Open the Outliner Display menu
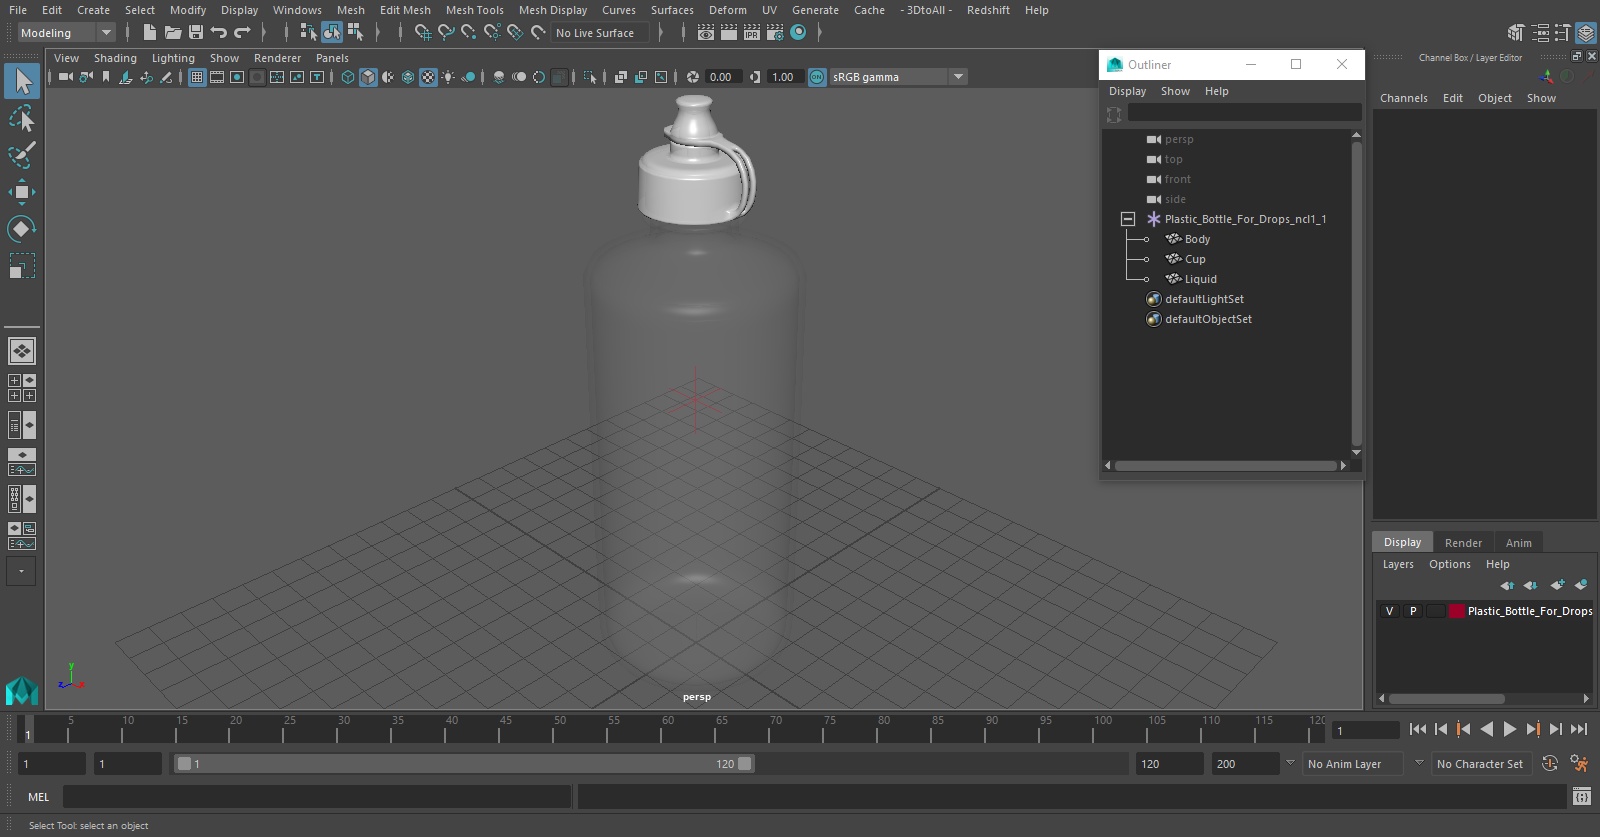The image size is (1600, 837). pyautogui.click(x=1127, y=91)
